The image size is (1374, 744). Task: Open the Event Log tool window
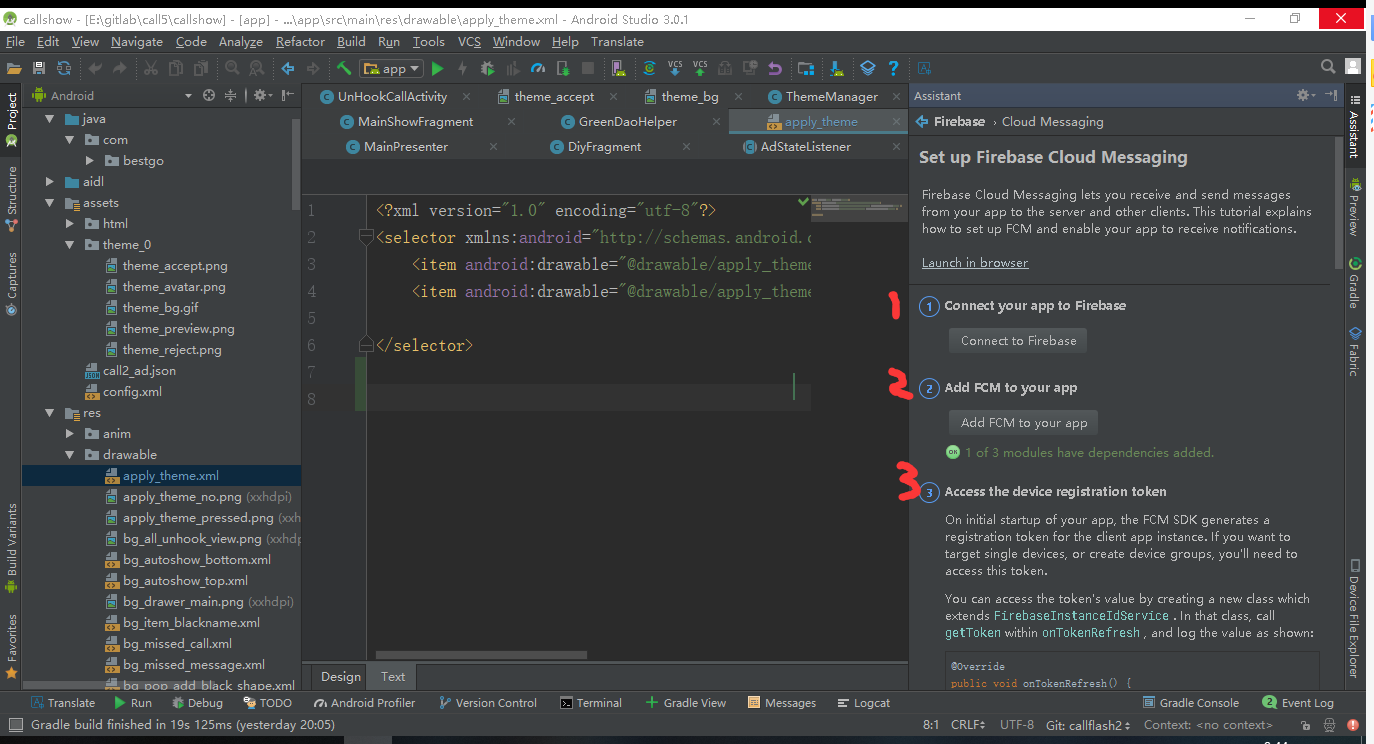tap(1298, 703)
